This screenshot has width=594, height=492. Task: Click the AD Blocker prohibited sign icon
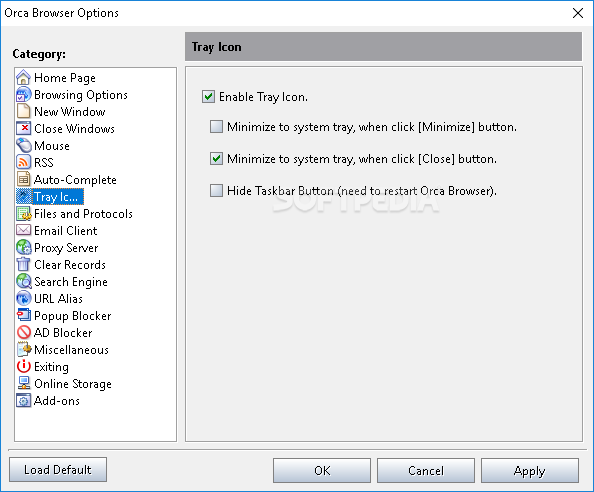[x=23, y=333]
